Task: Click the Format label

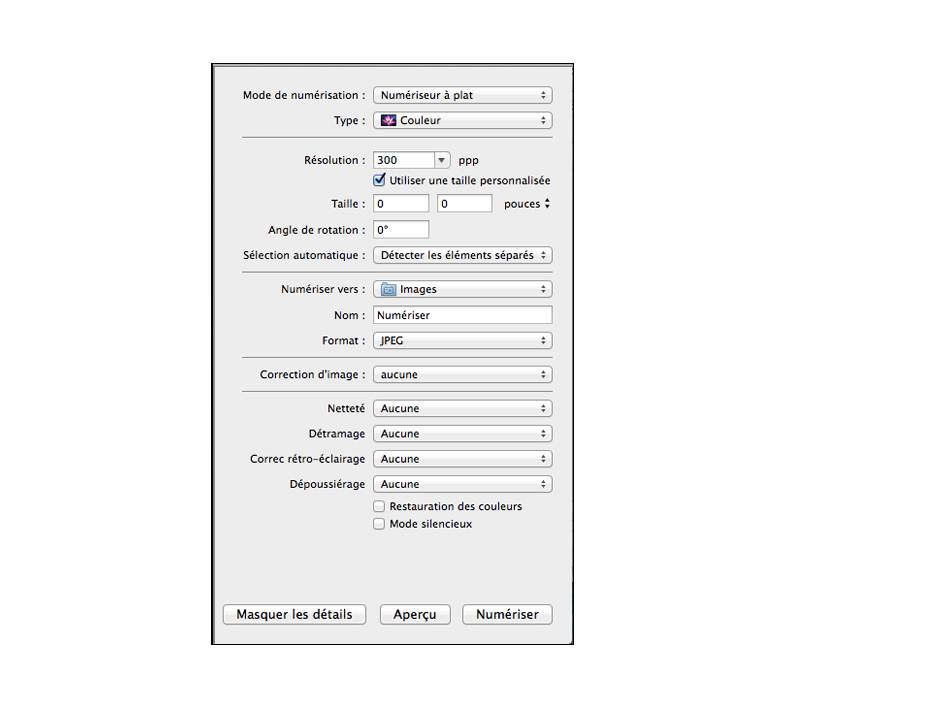Action: 344,340
